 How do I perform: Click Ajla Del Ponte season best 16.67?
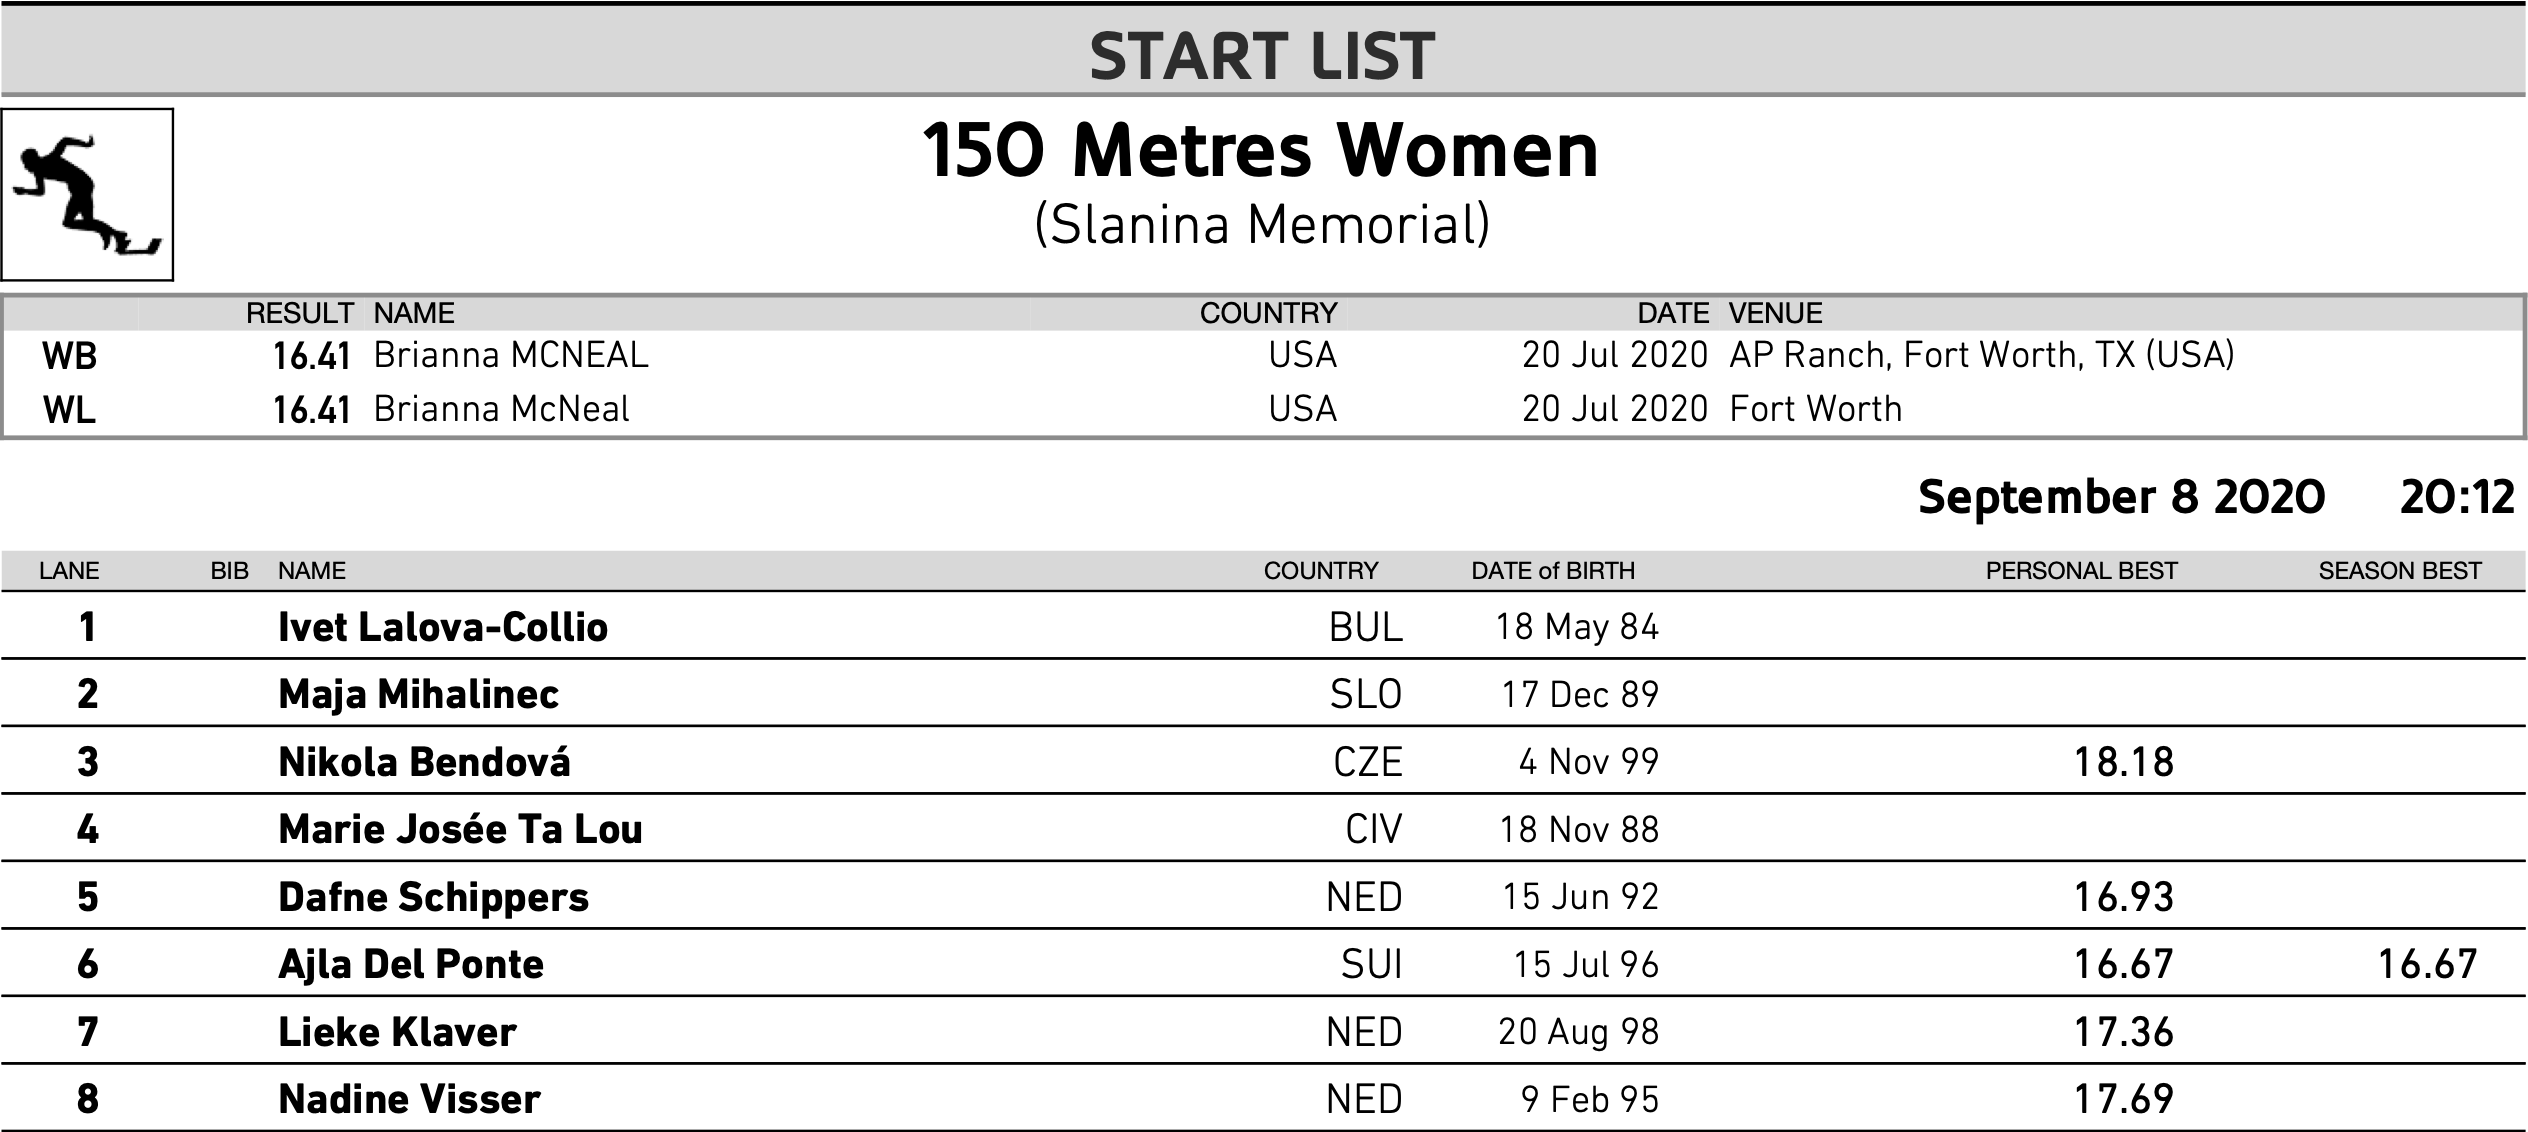(2428, 964)
